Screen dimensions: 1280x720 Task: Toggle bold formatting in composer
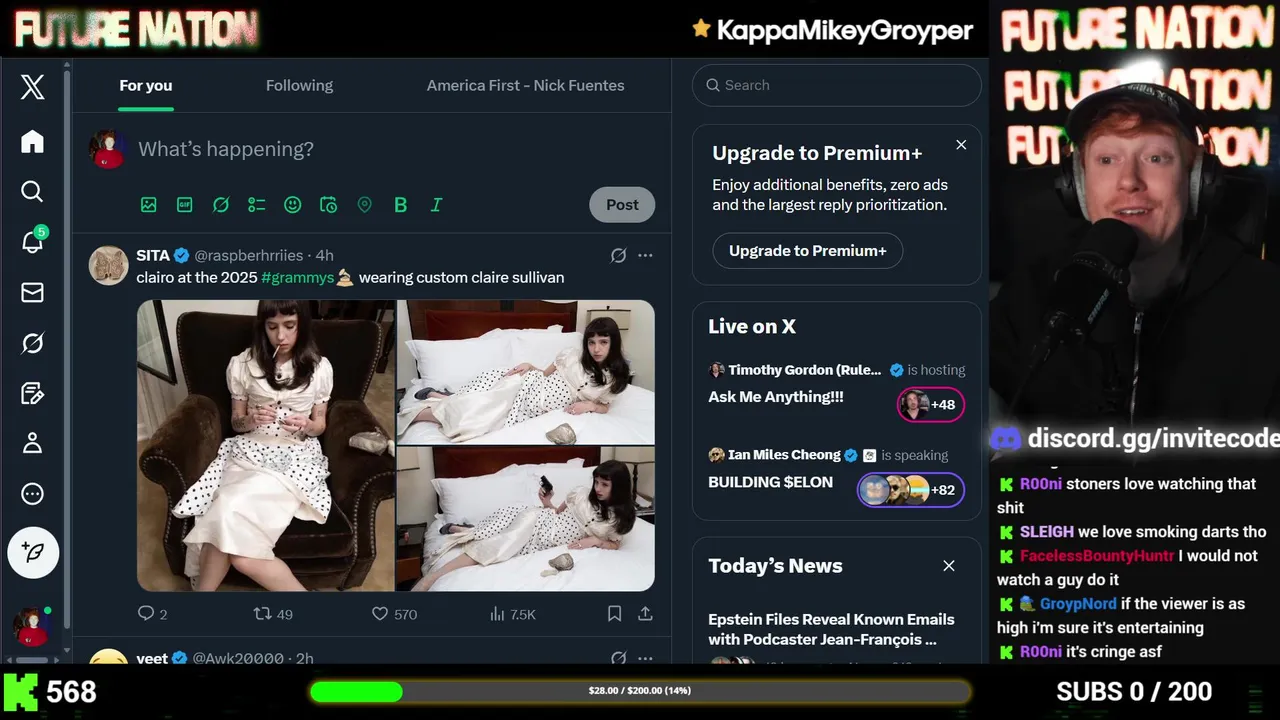point(400,205)
